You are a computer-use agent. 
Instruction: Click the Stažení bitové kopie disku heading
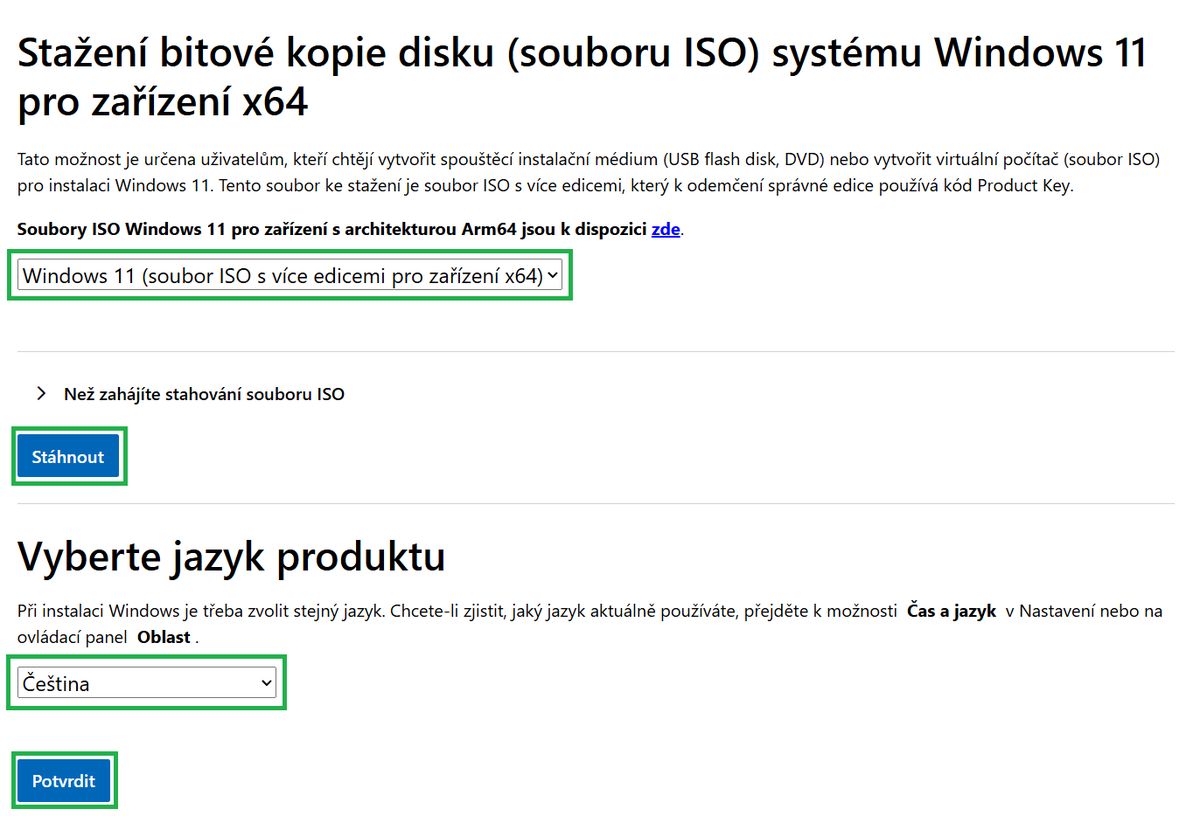click(582, 76)
